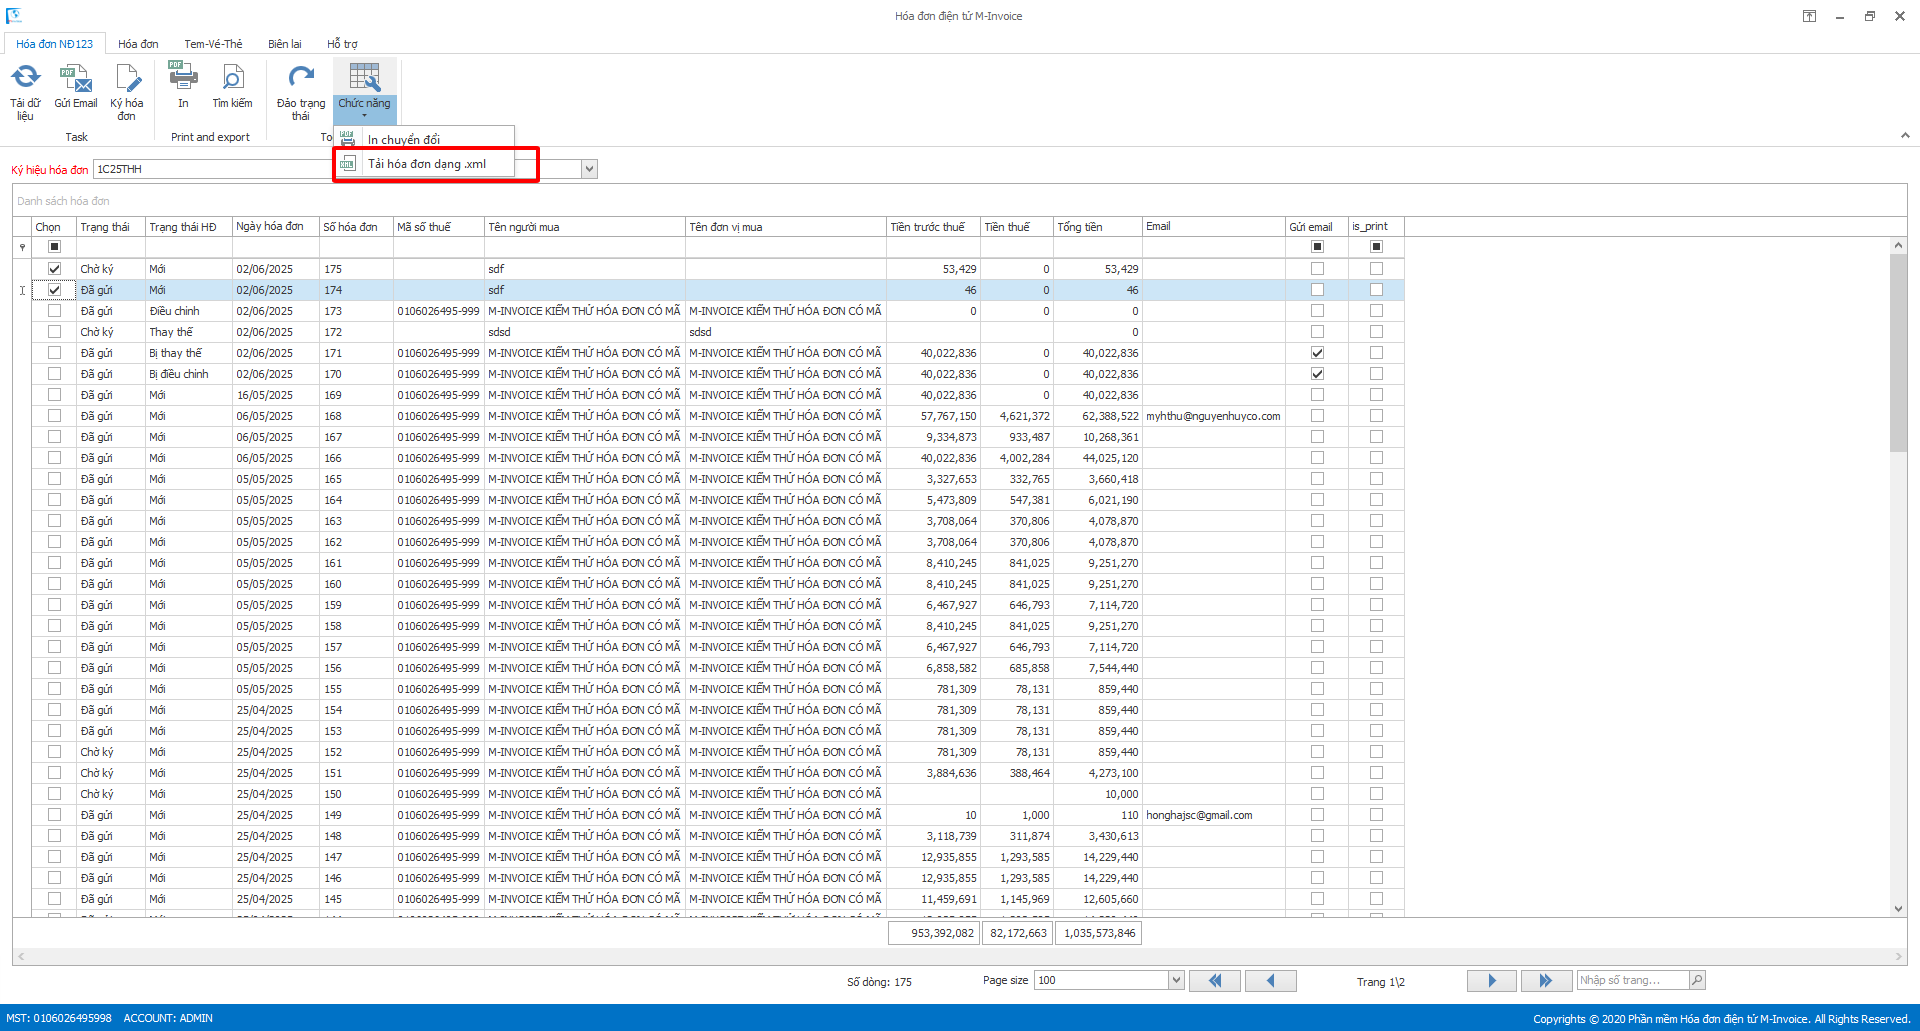Image resolution: width=1920 pixels, height=1031 pixels.
Task: Click the email myhthu@nguyenhuyco.com cell
Action: 1213,416
